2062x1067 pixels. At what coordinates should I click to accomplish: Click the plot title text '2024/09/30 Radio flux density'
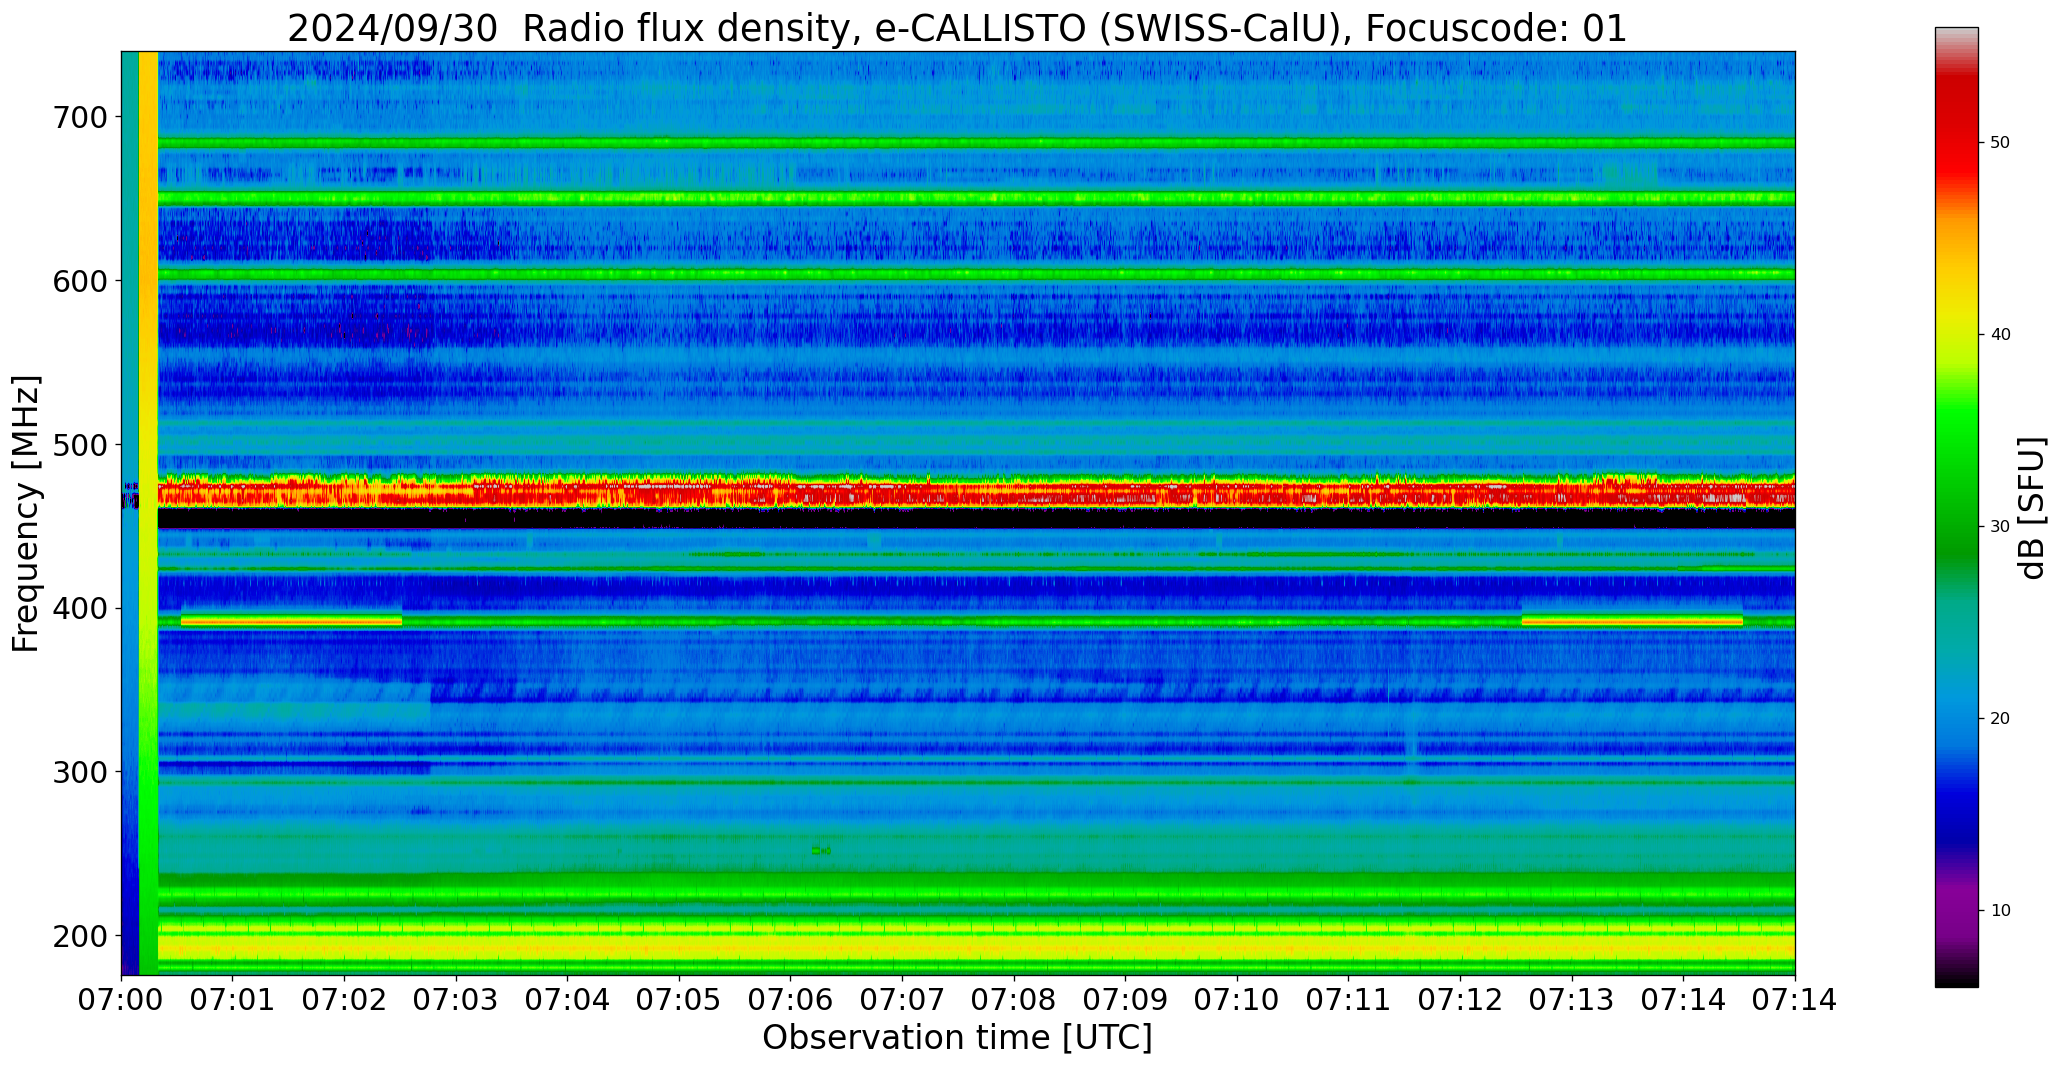pyautogui.click(x=567, y=29)
